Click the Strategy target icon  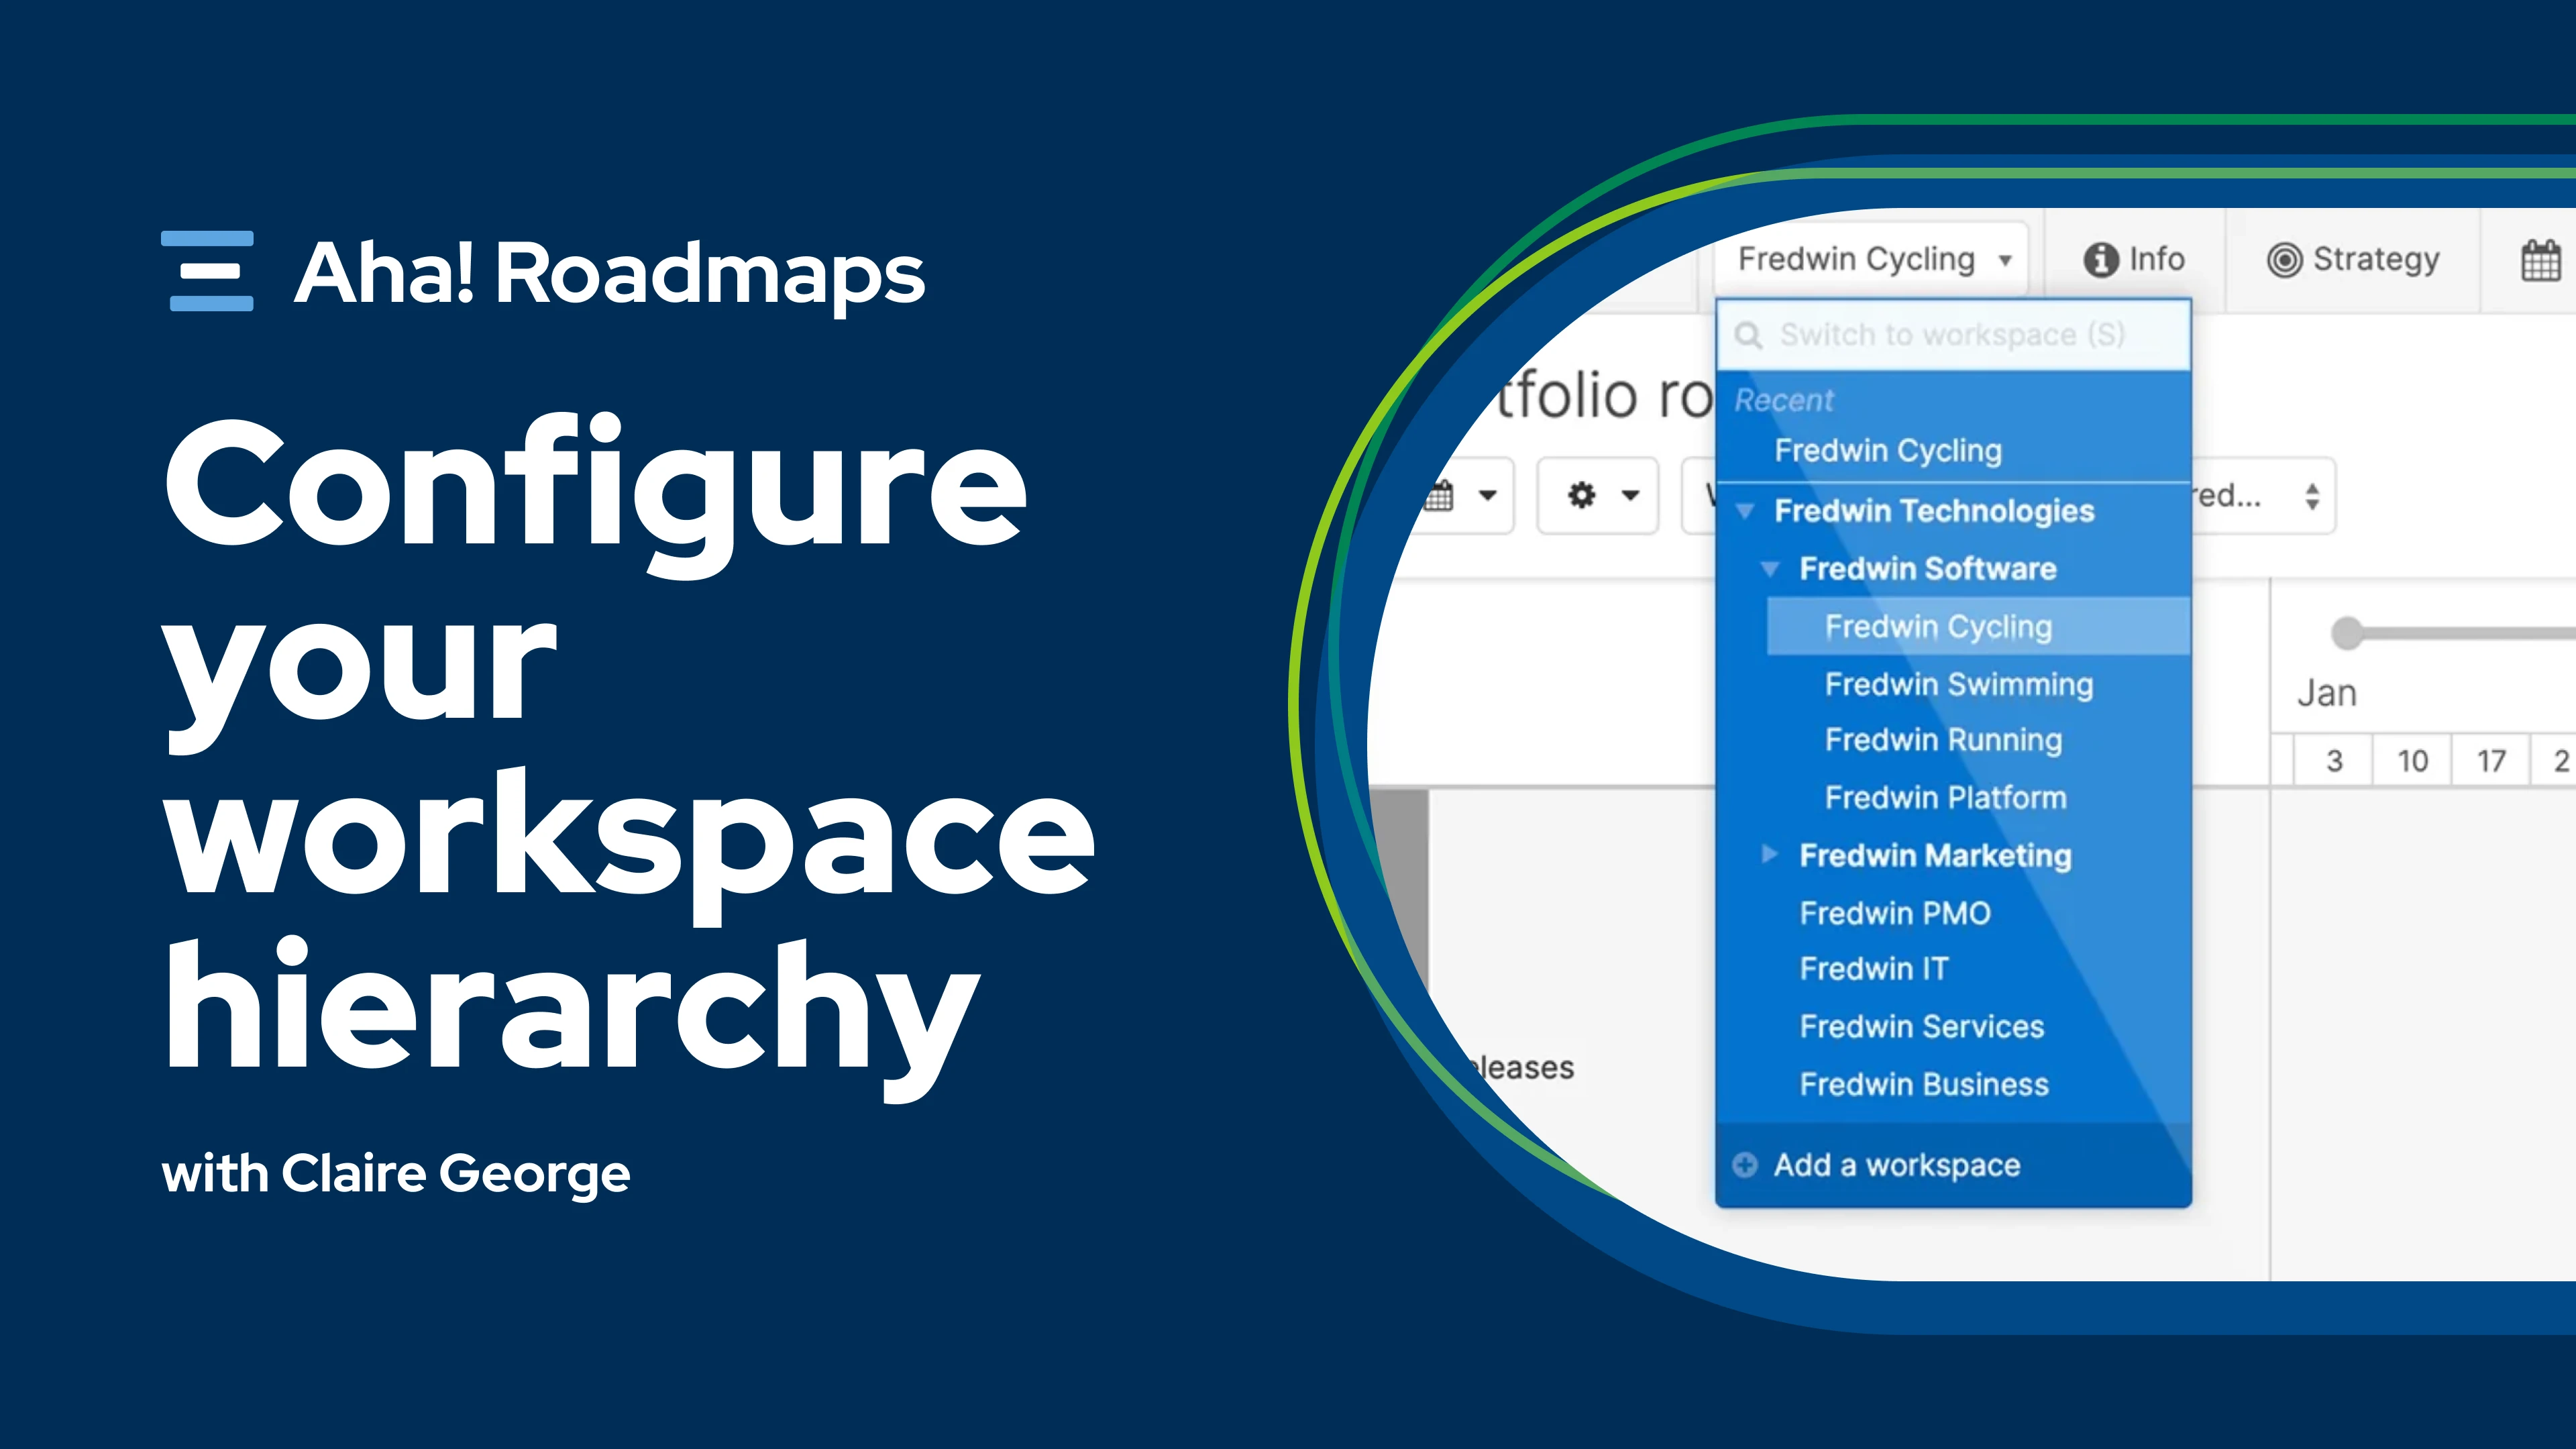pos(2284,260)
